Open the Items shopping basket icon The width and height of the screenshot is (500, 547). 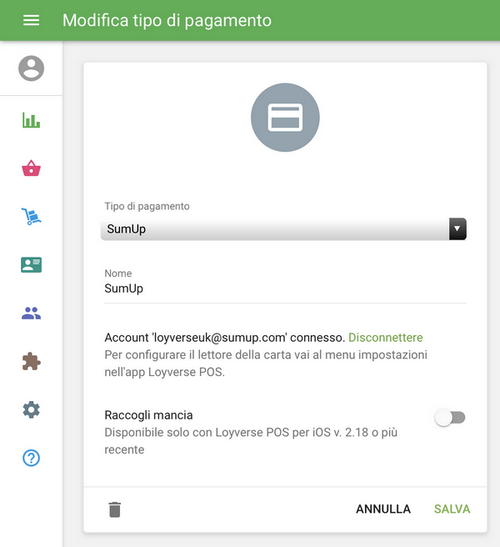coord(31,168)
